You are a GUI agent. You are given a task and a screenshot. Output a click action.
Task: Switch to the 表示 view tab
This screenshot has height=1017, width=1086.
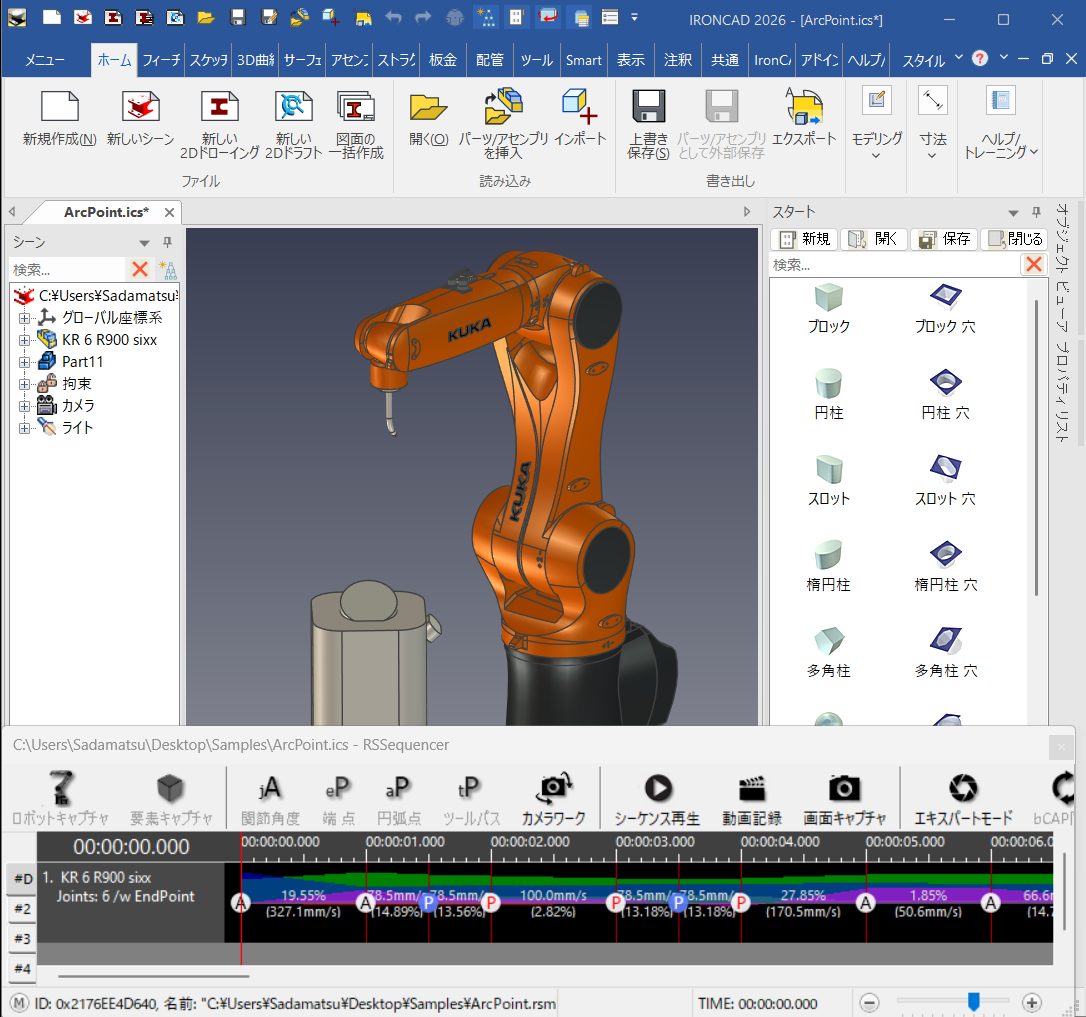pyautogui.click(x=630, y=60)
